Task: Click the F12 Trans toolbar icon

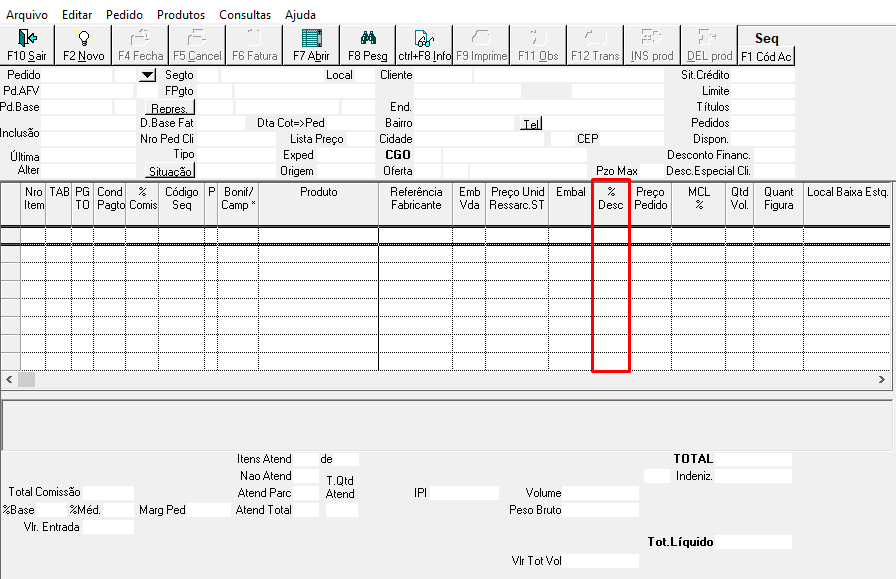Action: click(595, 45)
